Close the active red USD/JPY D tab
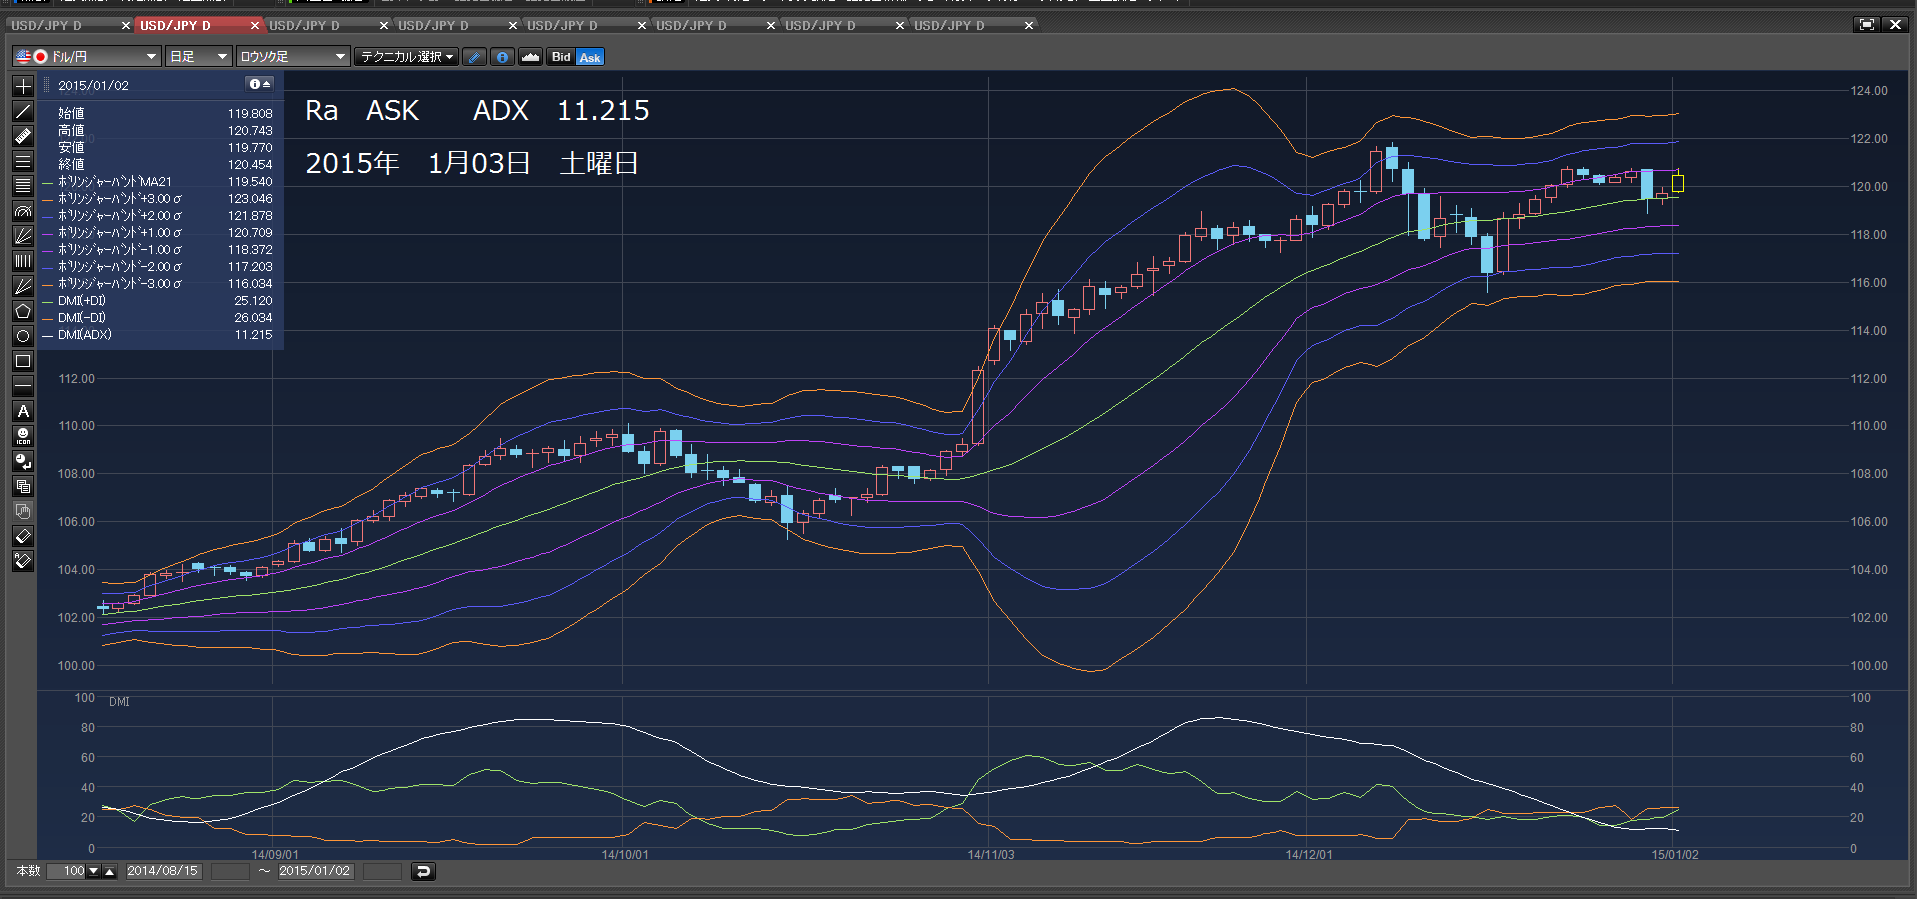Viewport: 1917px width, 899px height. point(255,25)
